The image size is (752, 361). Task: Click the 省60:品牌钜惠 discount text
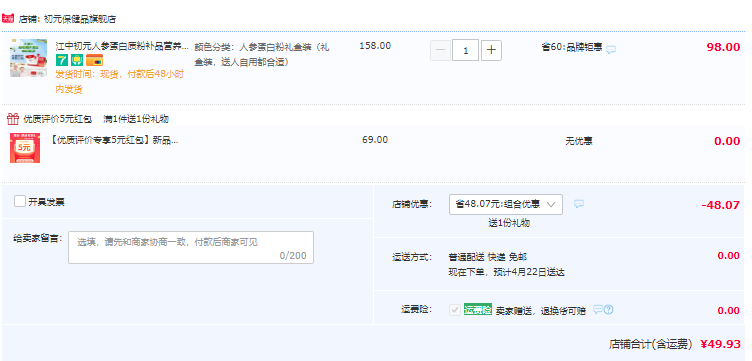(x=572, y=47)
